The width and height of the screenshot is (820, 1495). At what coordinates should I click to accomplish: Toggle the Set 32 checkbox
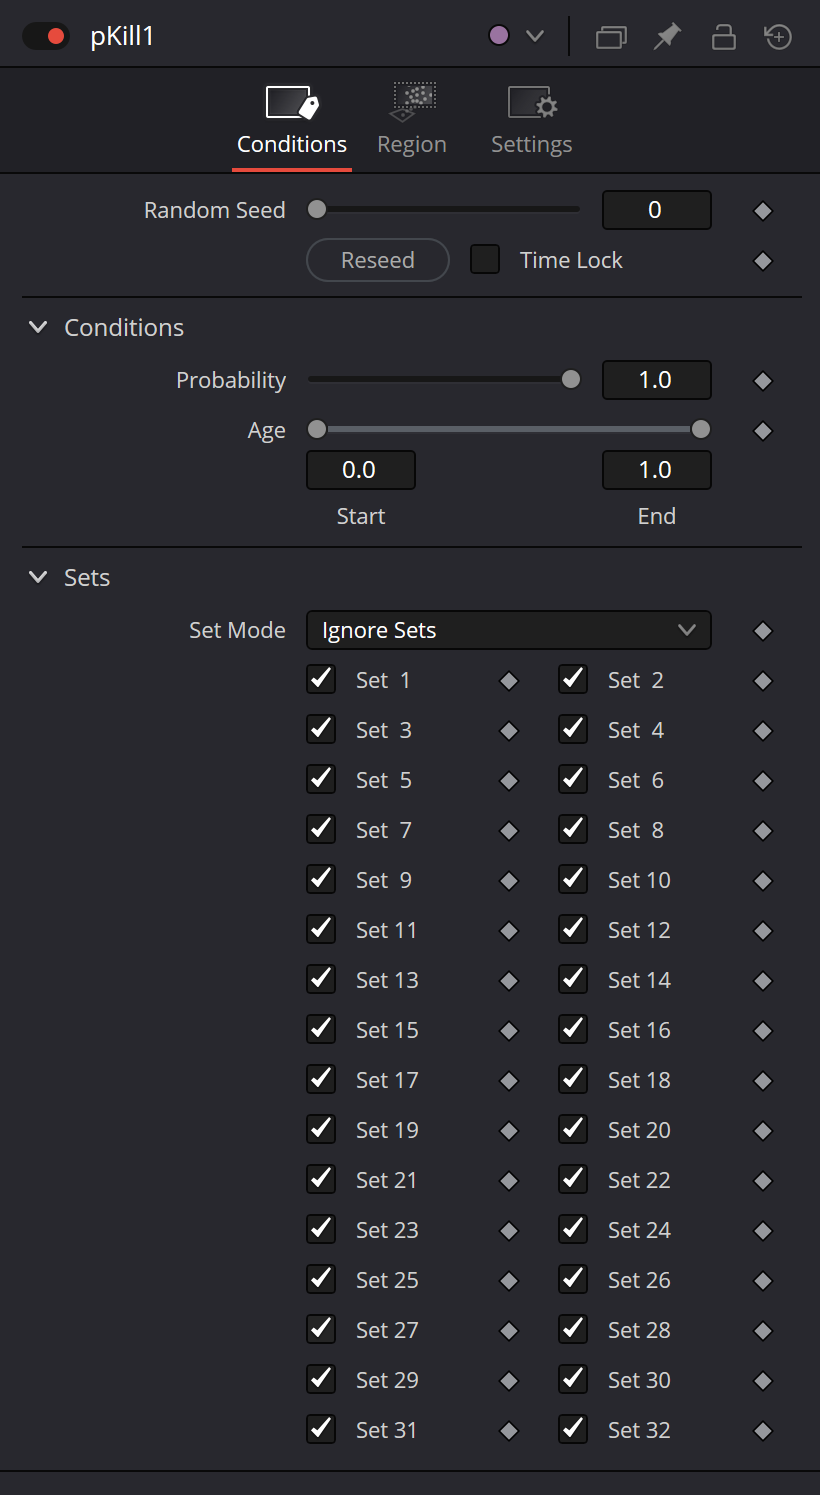[x=573, y=1430]
